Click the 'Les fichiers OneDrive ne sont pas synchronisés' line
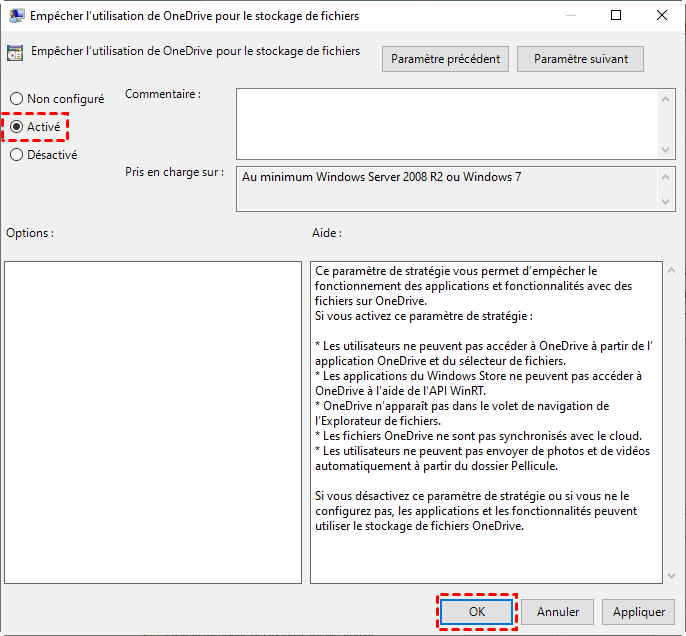This screenshot has height=636, width=686. tap(478, 436)
